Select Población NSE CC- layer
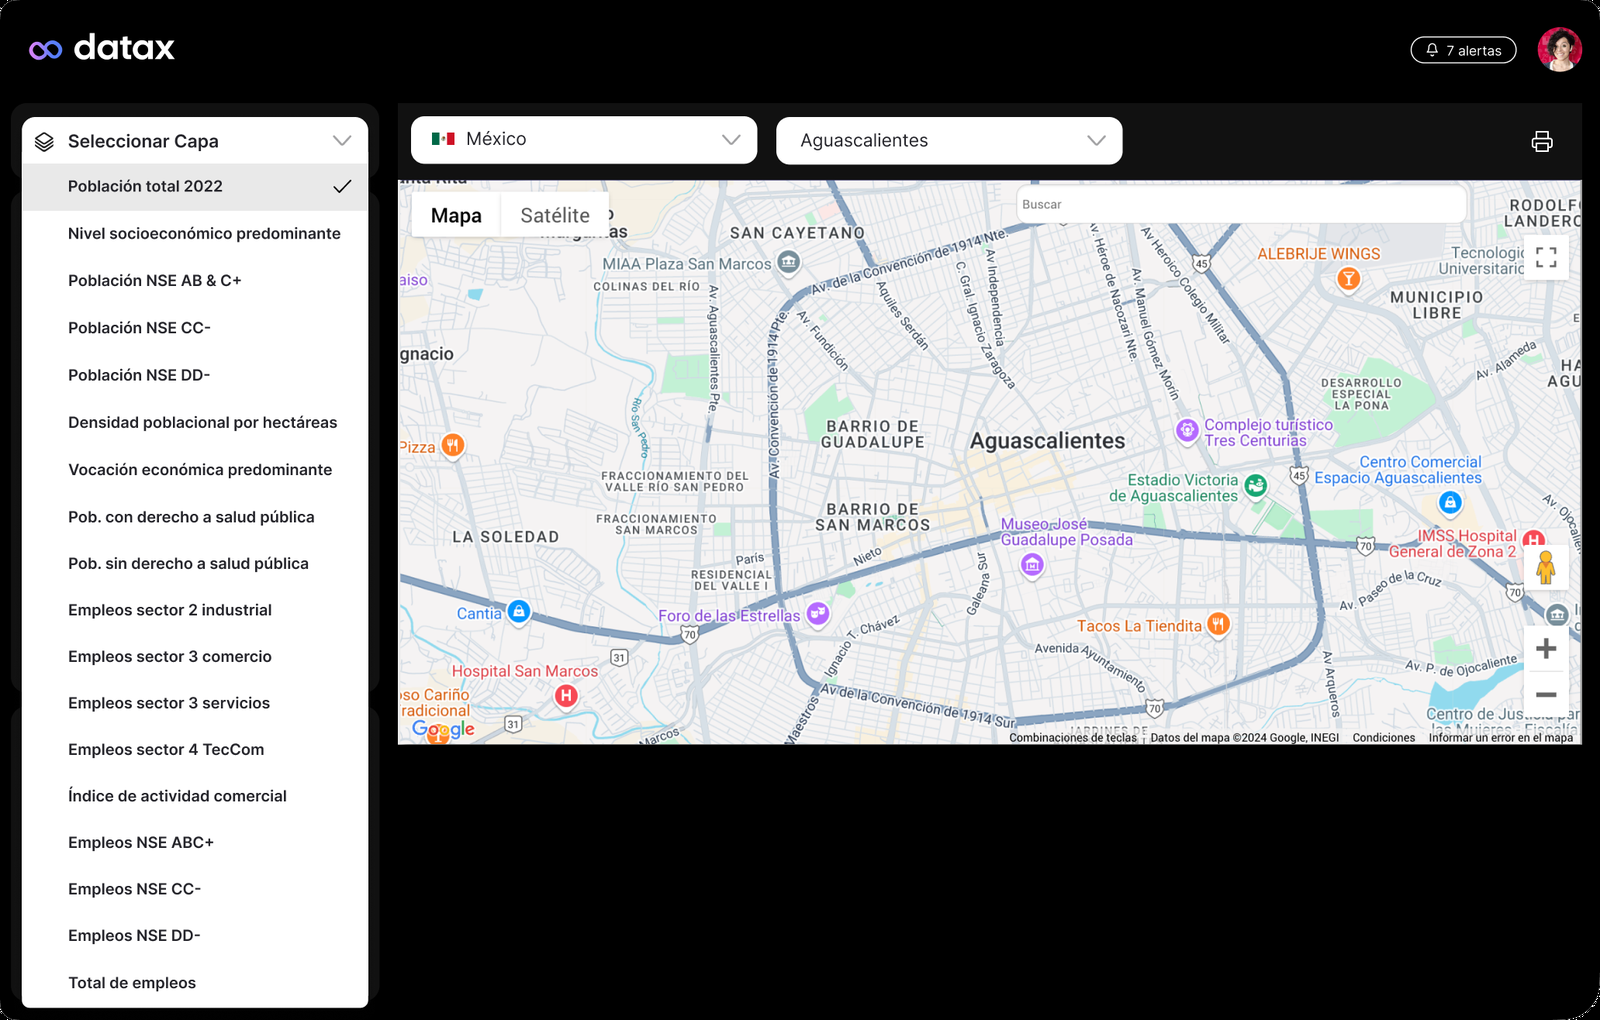 pyautogui.click(x=195, y=328)
